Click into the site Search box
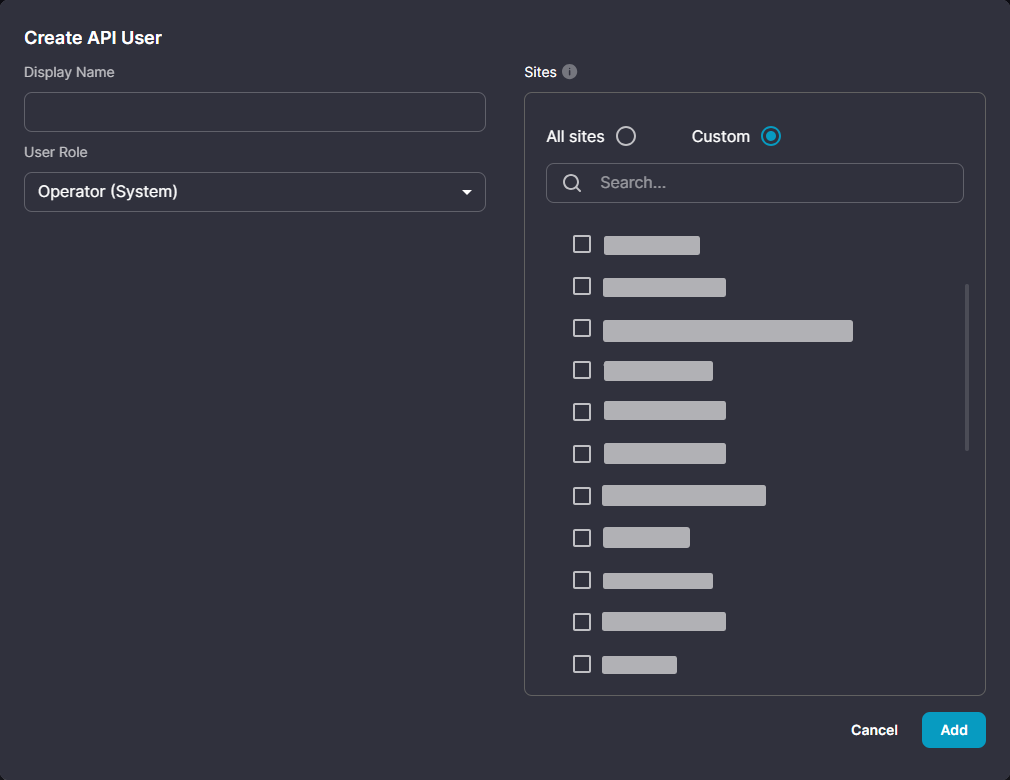Screen dimensions: 1010x780 (770, 183)
